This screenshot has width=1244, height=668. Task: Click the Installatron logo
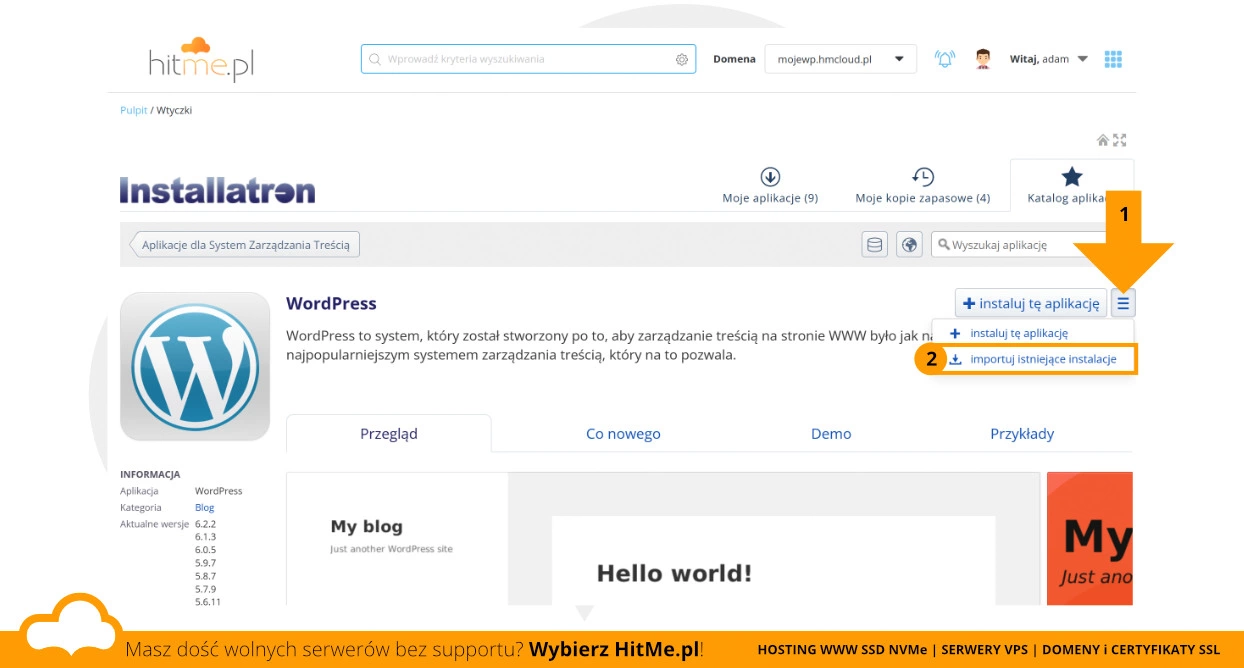click(x=217, y=190)
